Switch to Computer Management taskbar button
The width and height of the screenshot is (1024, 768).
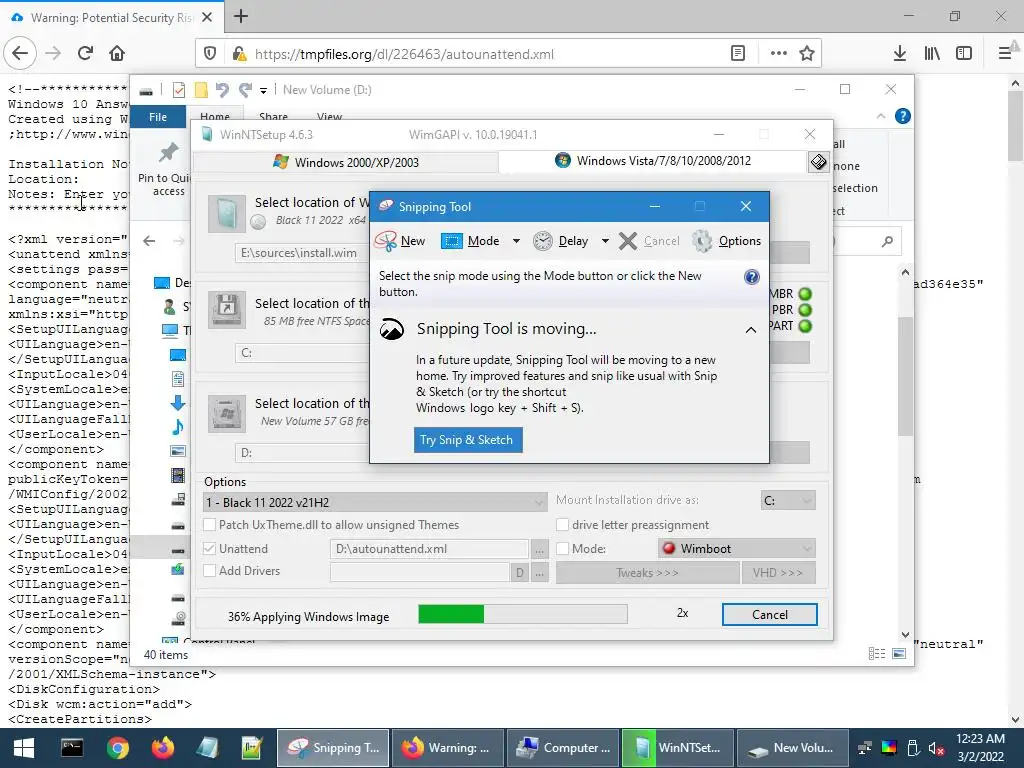[x=562, y=748]
